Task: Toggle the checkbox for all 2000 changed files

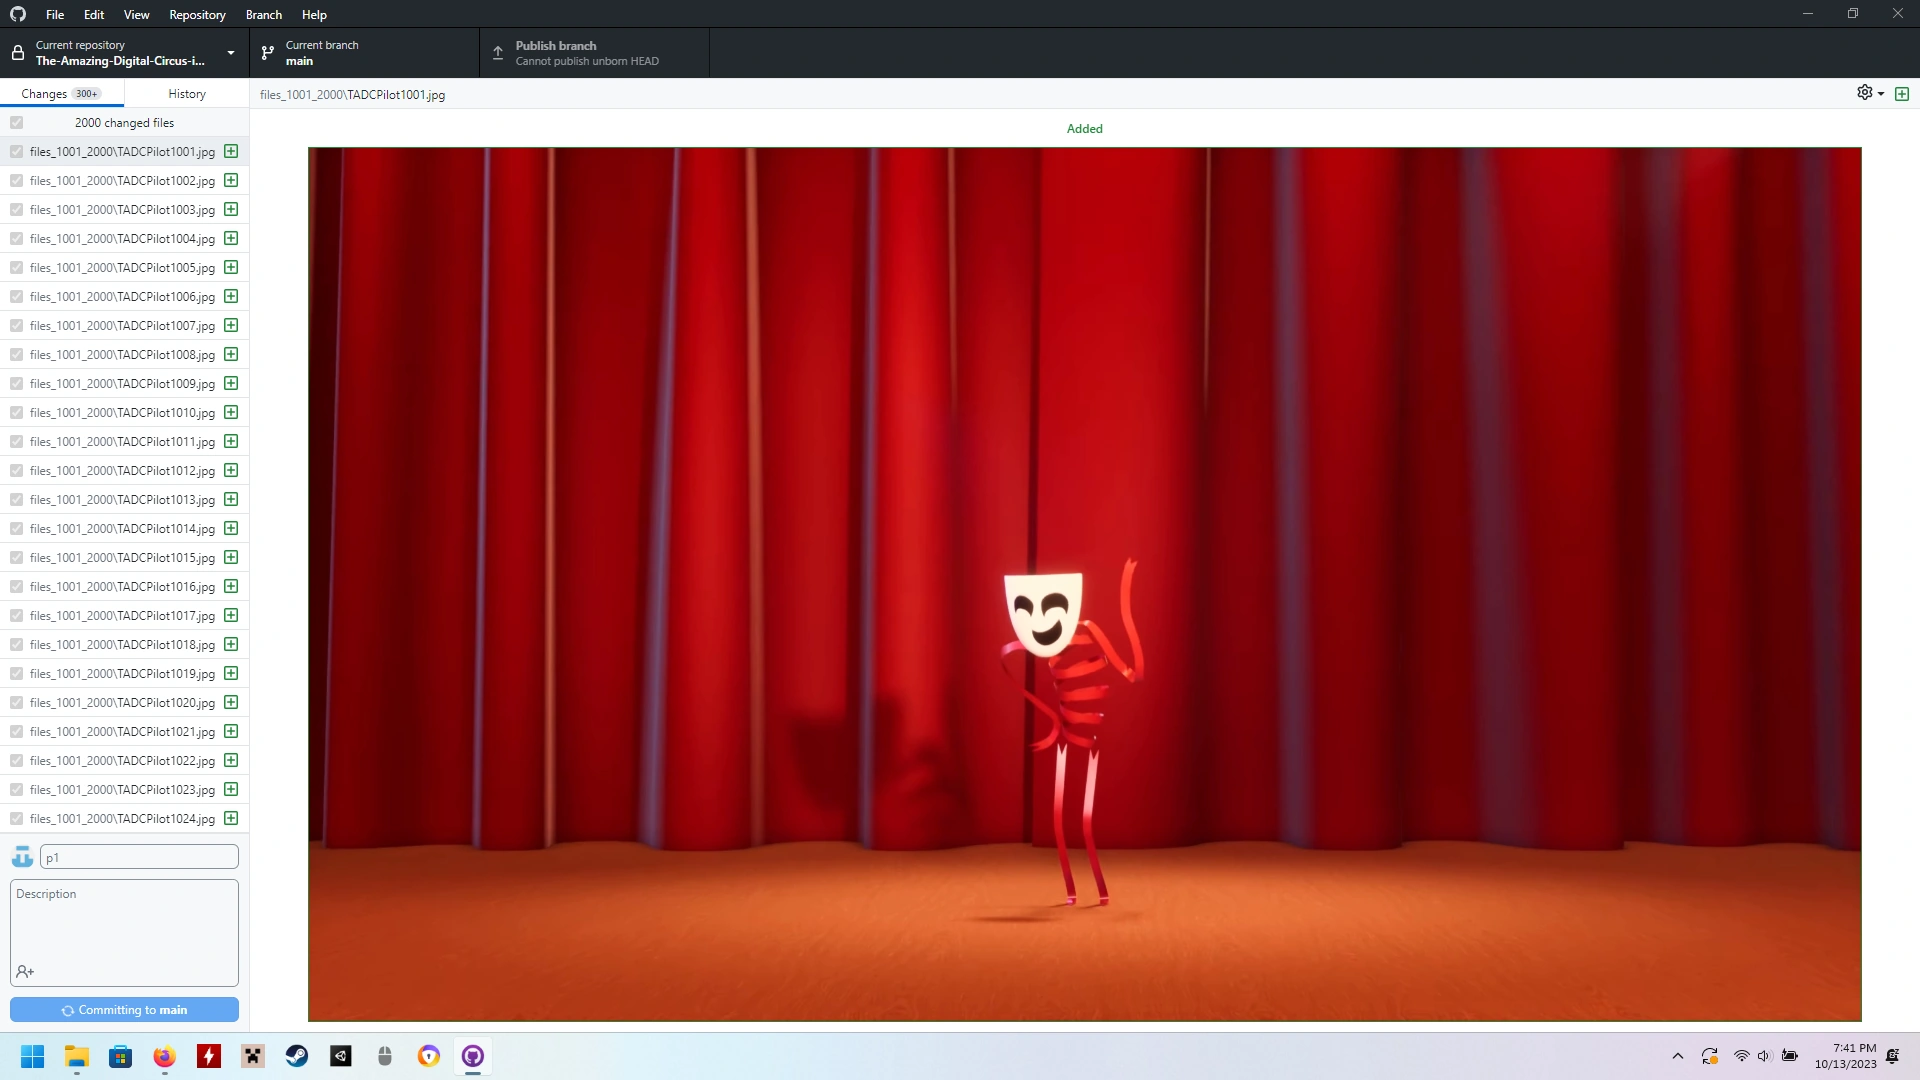Action: (x=17, y=122)
